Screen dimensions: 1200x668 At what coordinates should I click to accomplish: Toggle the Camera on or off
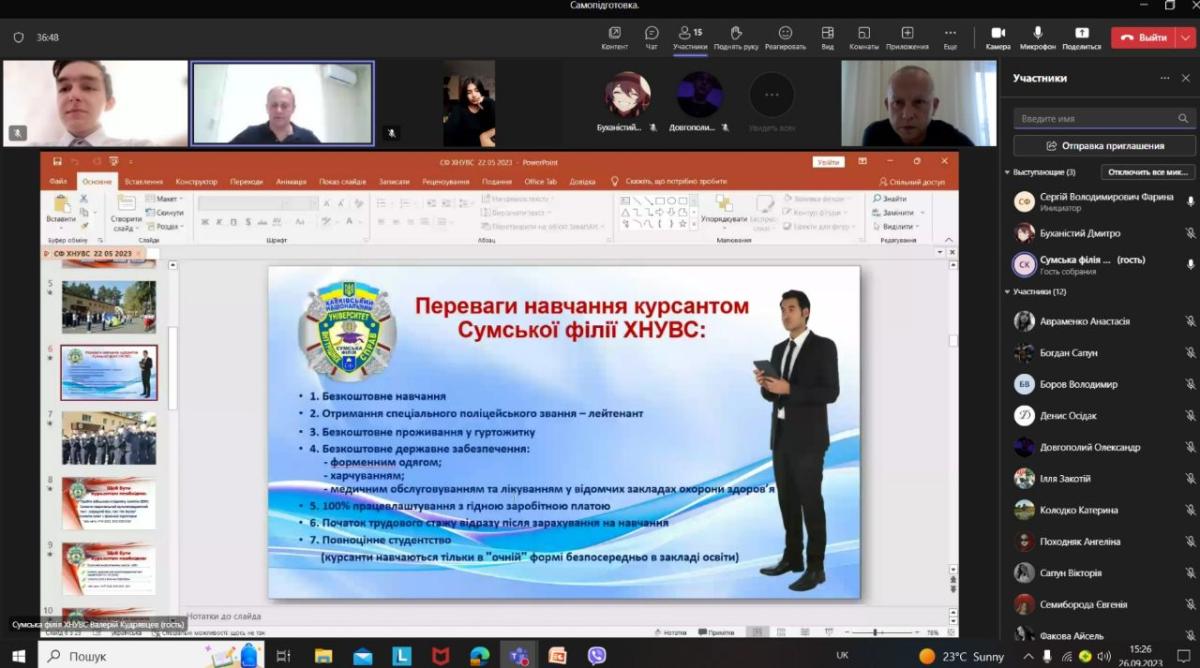click(x=997, y=37)
